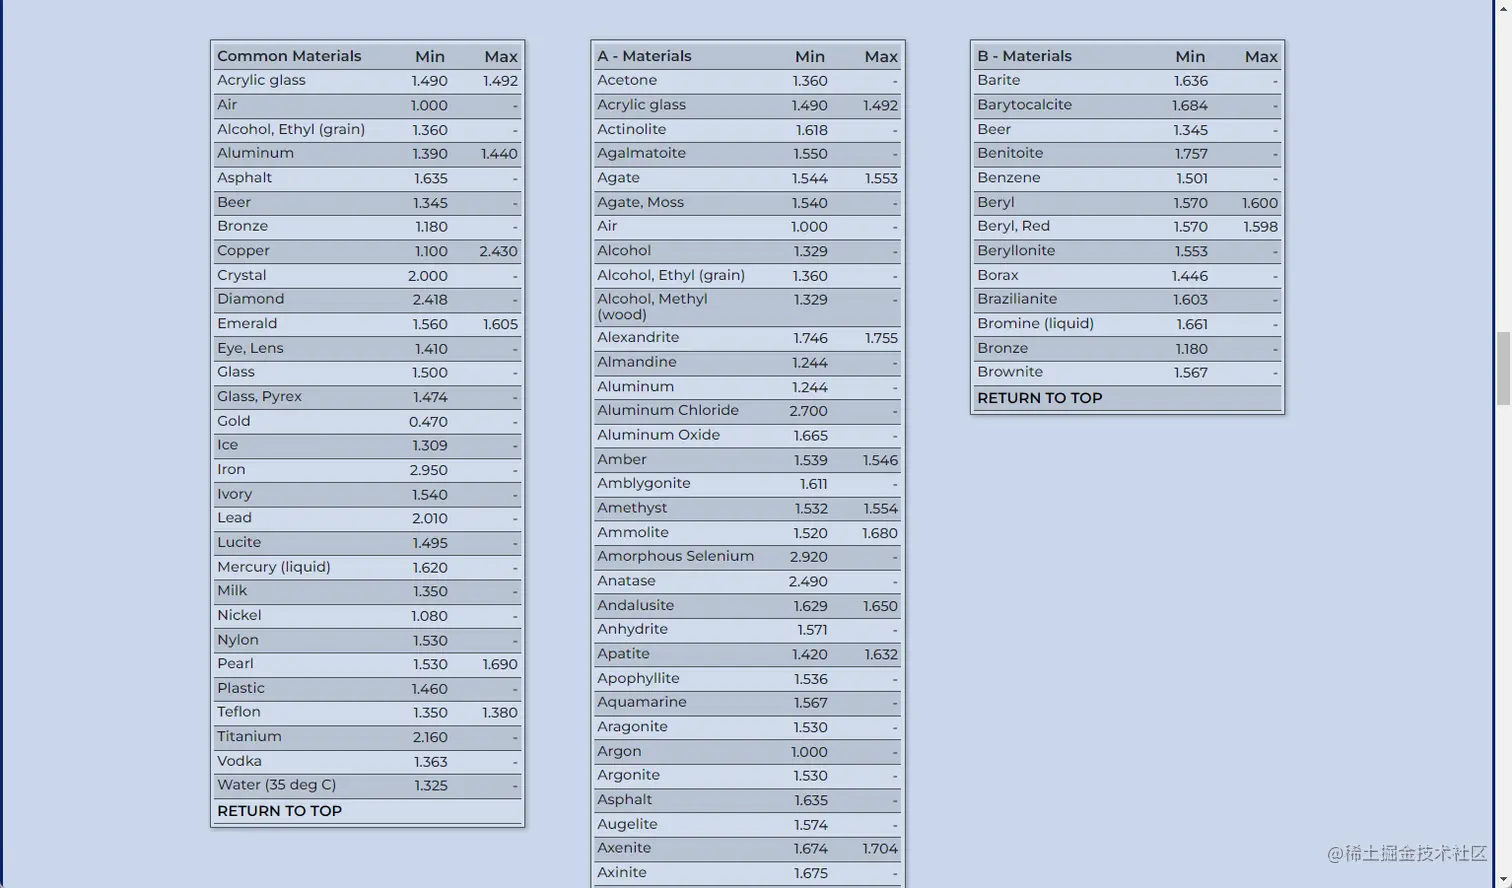
Task: Click the Augelite material name
Action: coord(627,824)
